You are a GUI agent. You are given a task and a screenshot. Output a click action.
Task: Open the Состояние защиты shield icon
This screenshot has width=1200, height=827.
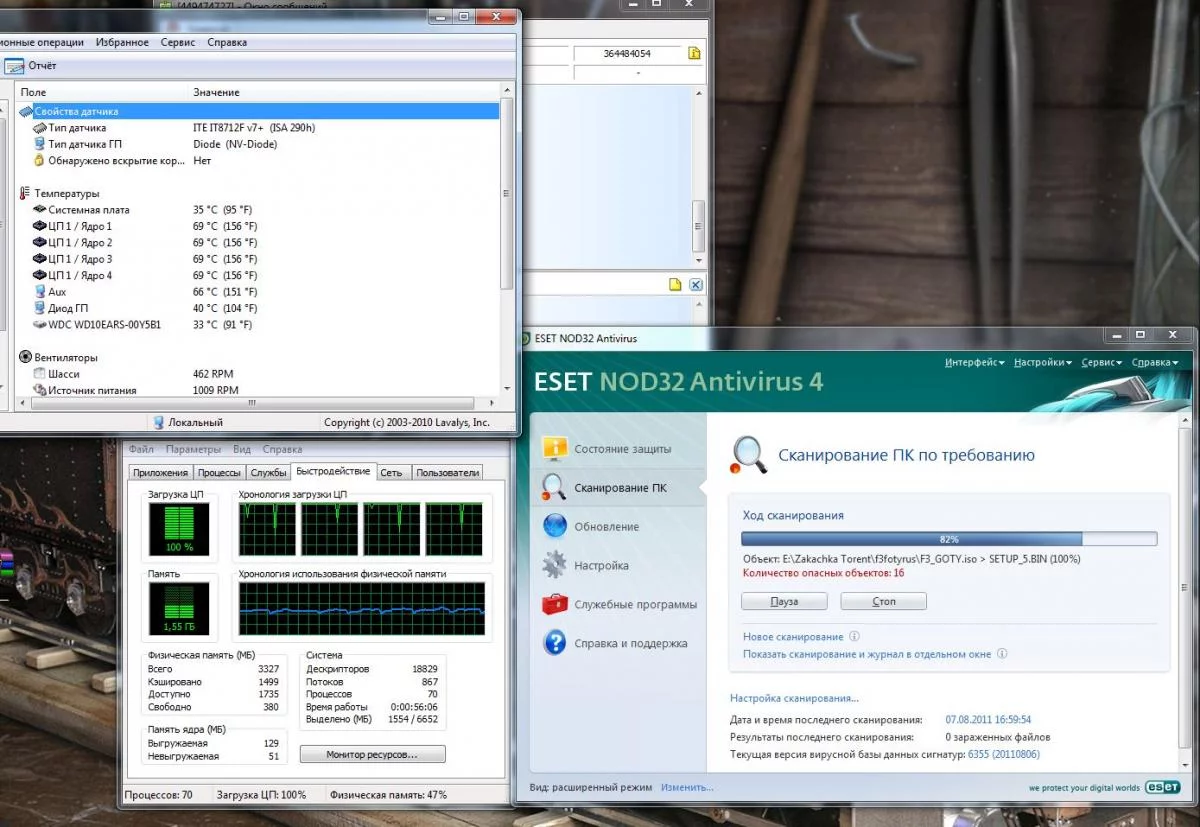point(554,449)
